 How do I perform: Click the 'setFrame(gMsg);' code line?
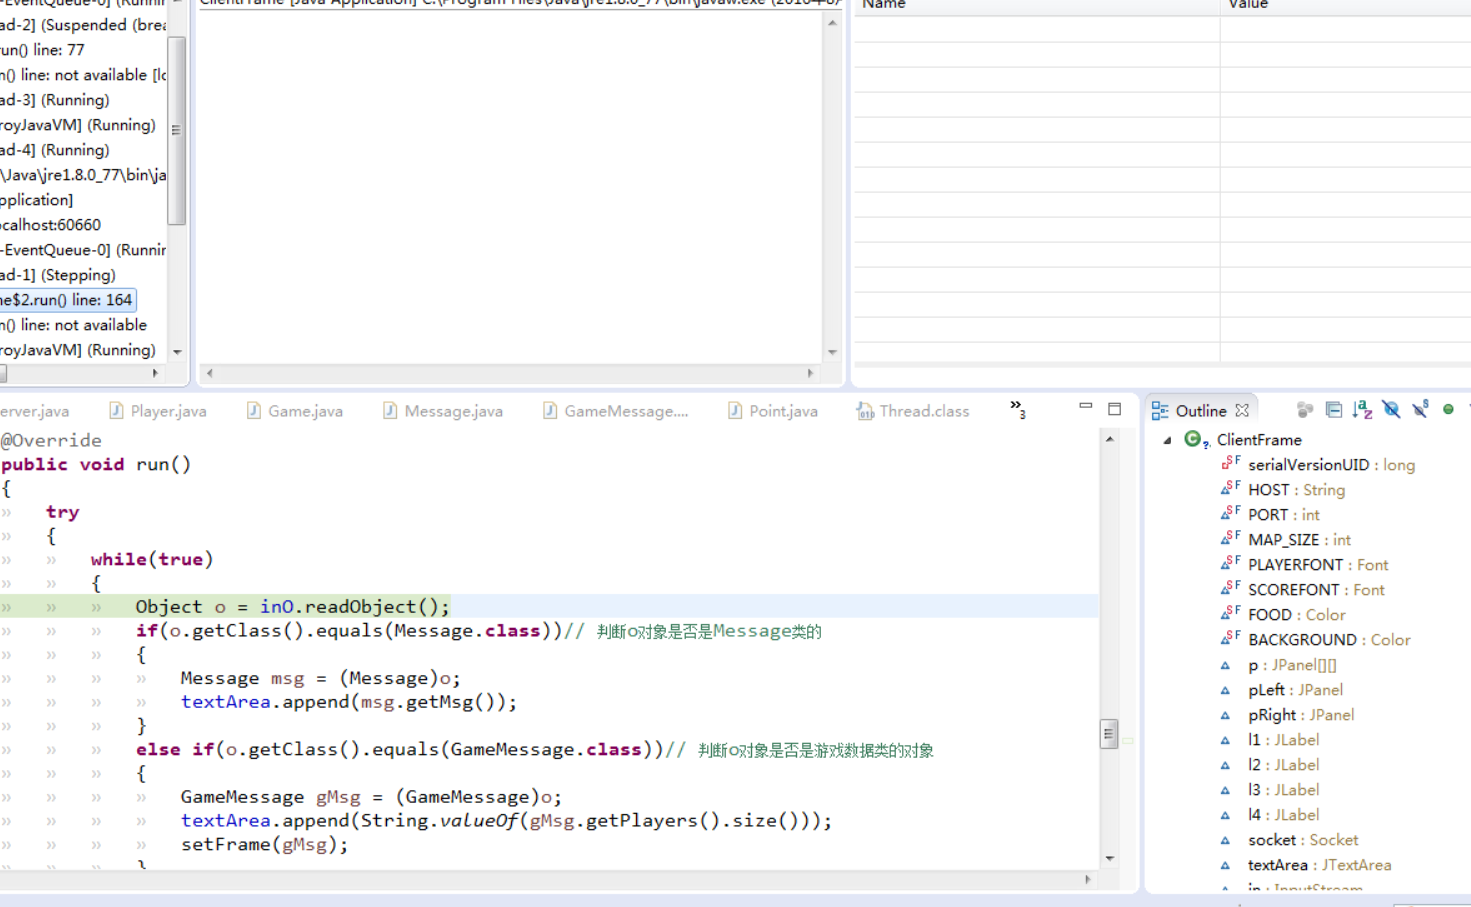[264, 844]
